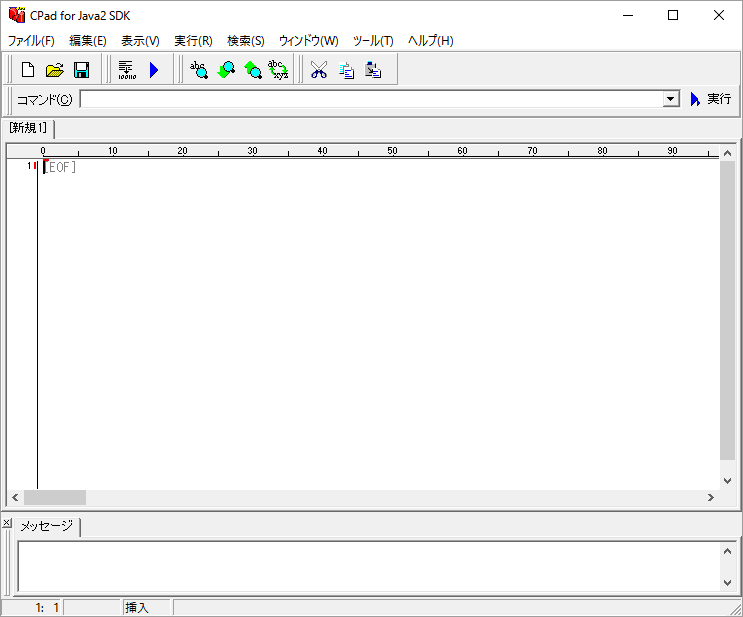Open the ファイル(F) menu
The image size is (743, 617).
[x=31, y=41]
